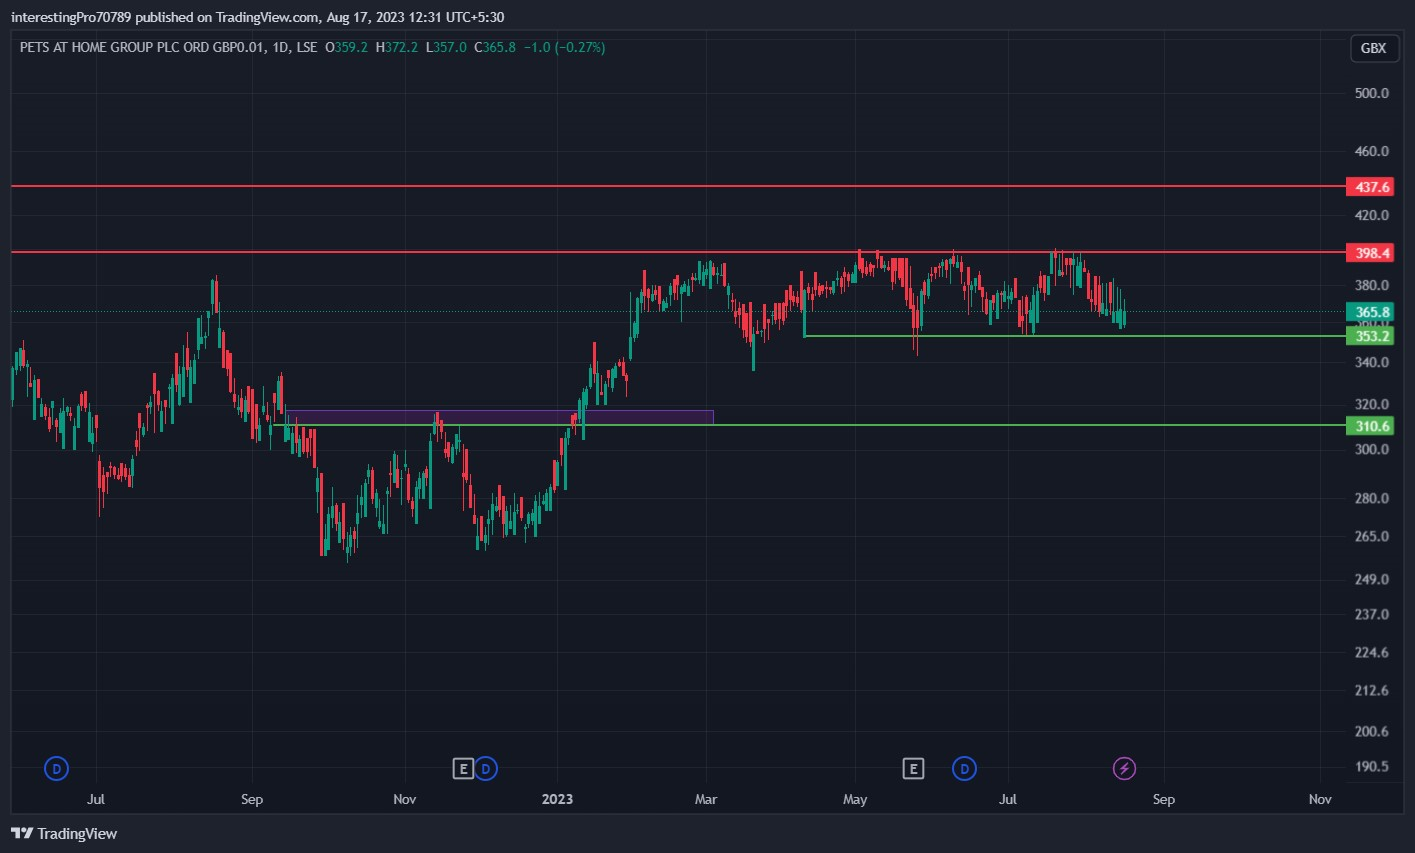Click the 249.0 price axis label
This screenshot has width=1415, height=853.
[1371, 579]
